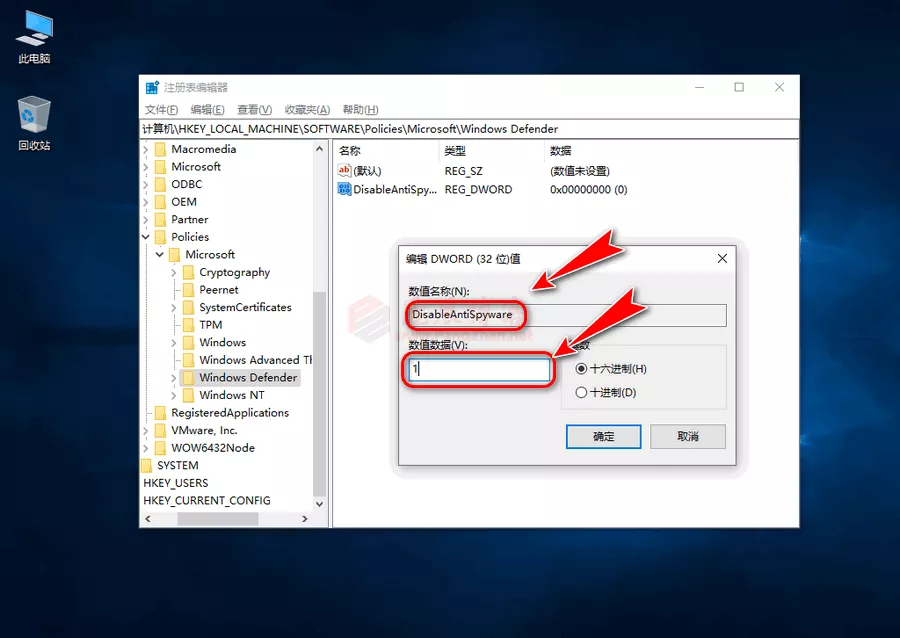Open the 此电脑 desktop icon
Screen dimensions: 900x638
click(34, 29)
